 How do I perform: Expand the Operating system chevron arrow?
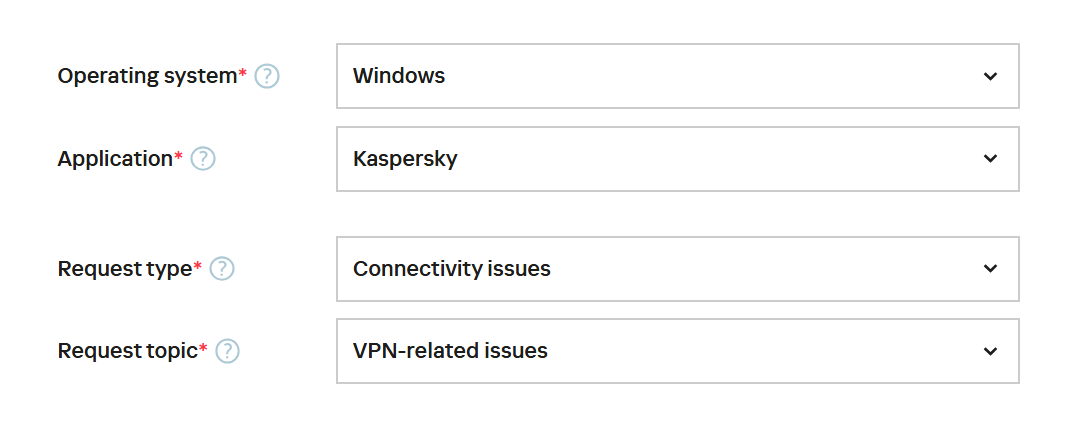990,76
